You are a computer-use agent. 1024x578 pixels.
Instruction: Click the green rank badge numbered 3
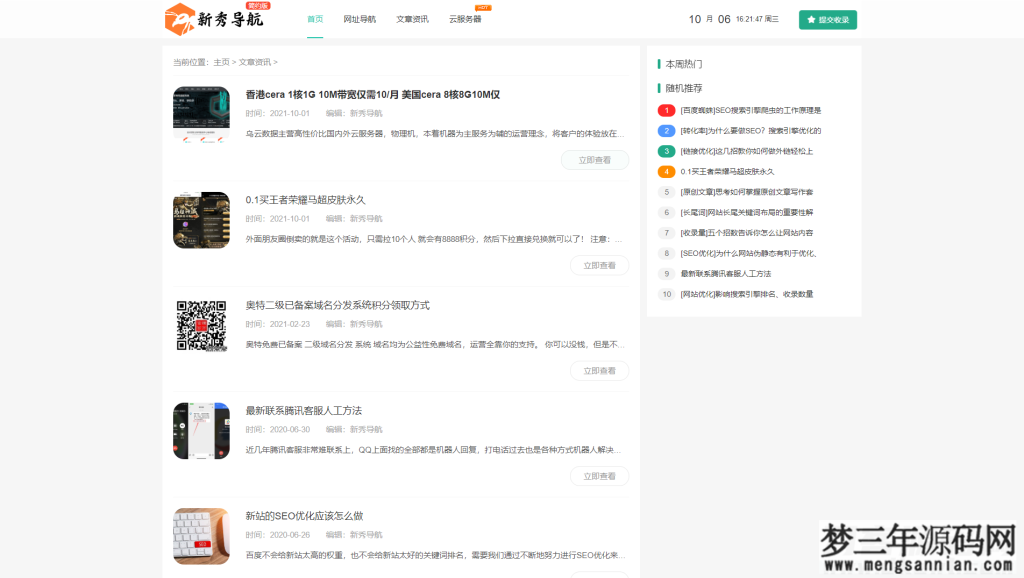(x=666, y=151)
